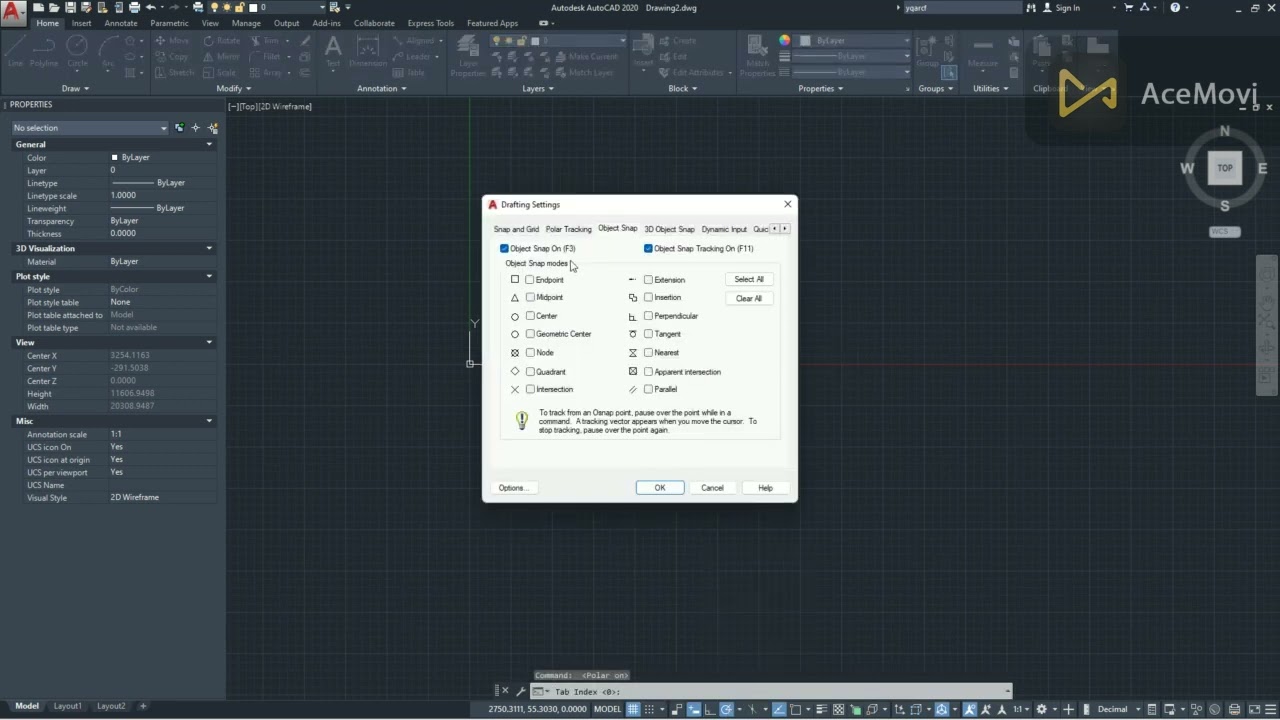
Task: Toggle Object Snap Tracking On (F11) checkbox
Action: [648, 248]
